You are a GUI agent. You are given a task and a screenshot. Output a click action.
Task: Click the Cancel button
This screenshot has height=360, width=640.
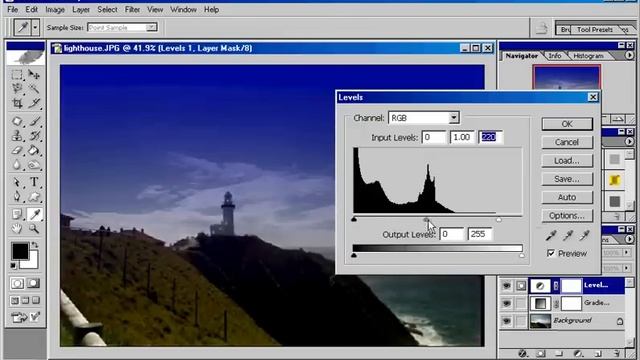point(567,142)
